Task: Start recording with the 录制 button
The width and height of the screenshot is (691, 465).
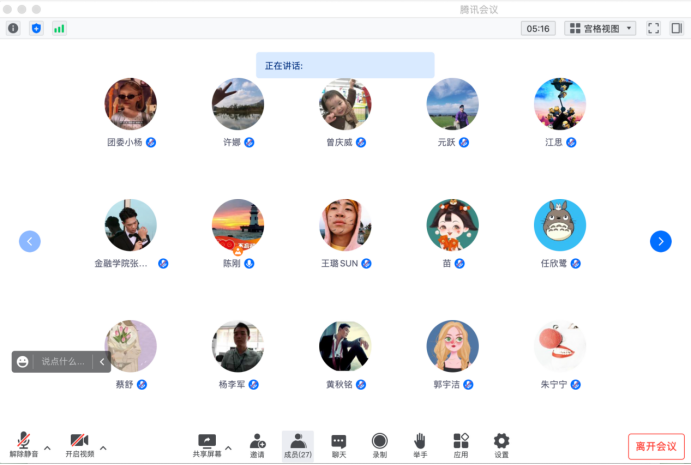Action: click(379, 445)
